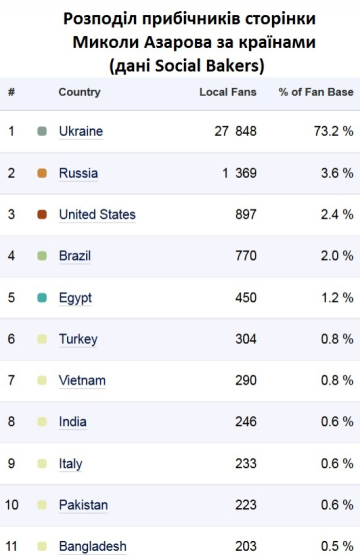Open the Russia country link
The width and height of the screenshot is (360, 560).
click(78, 173)
